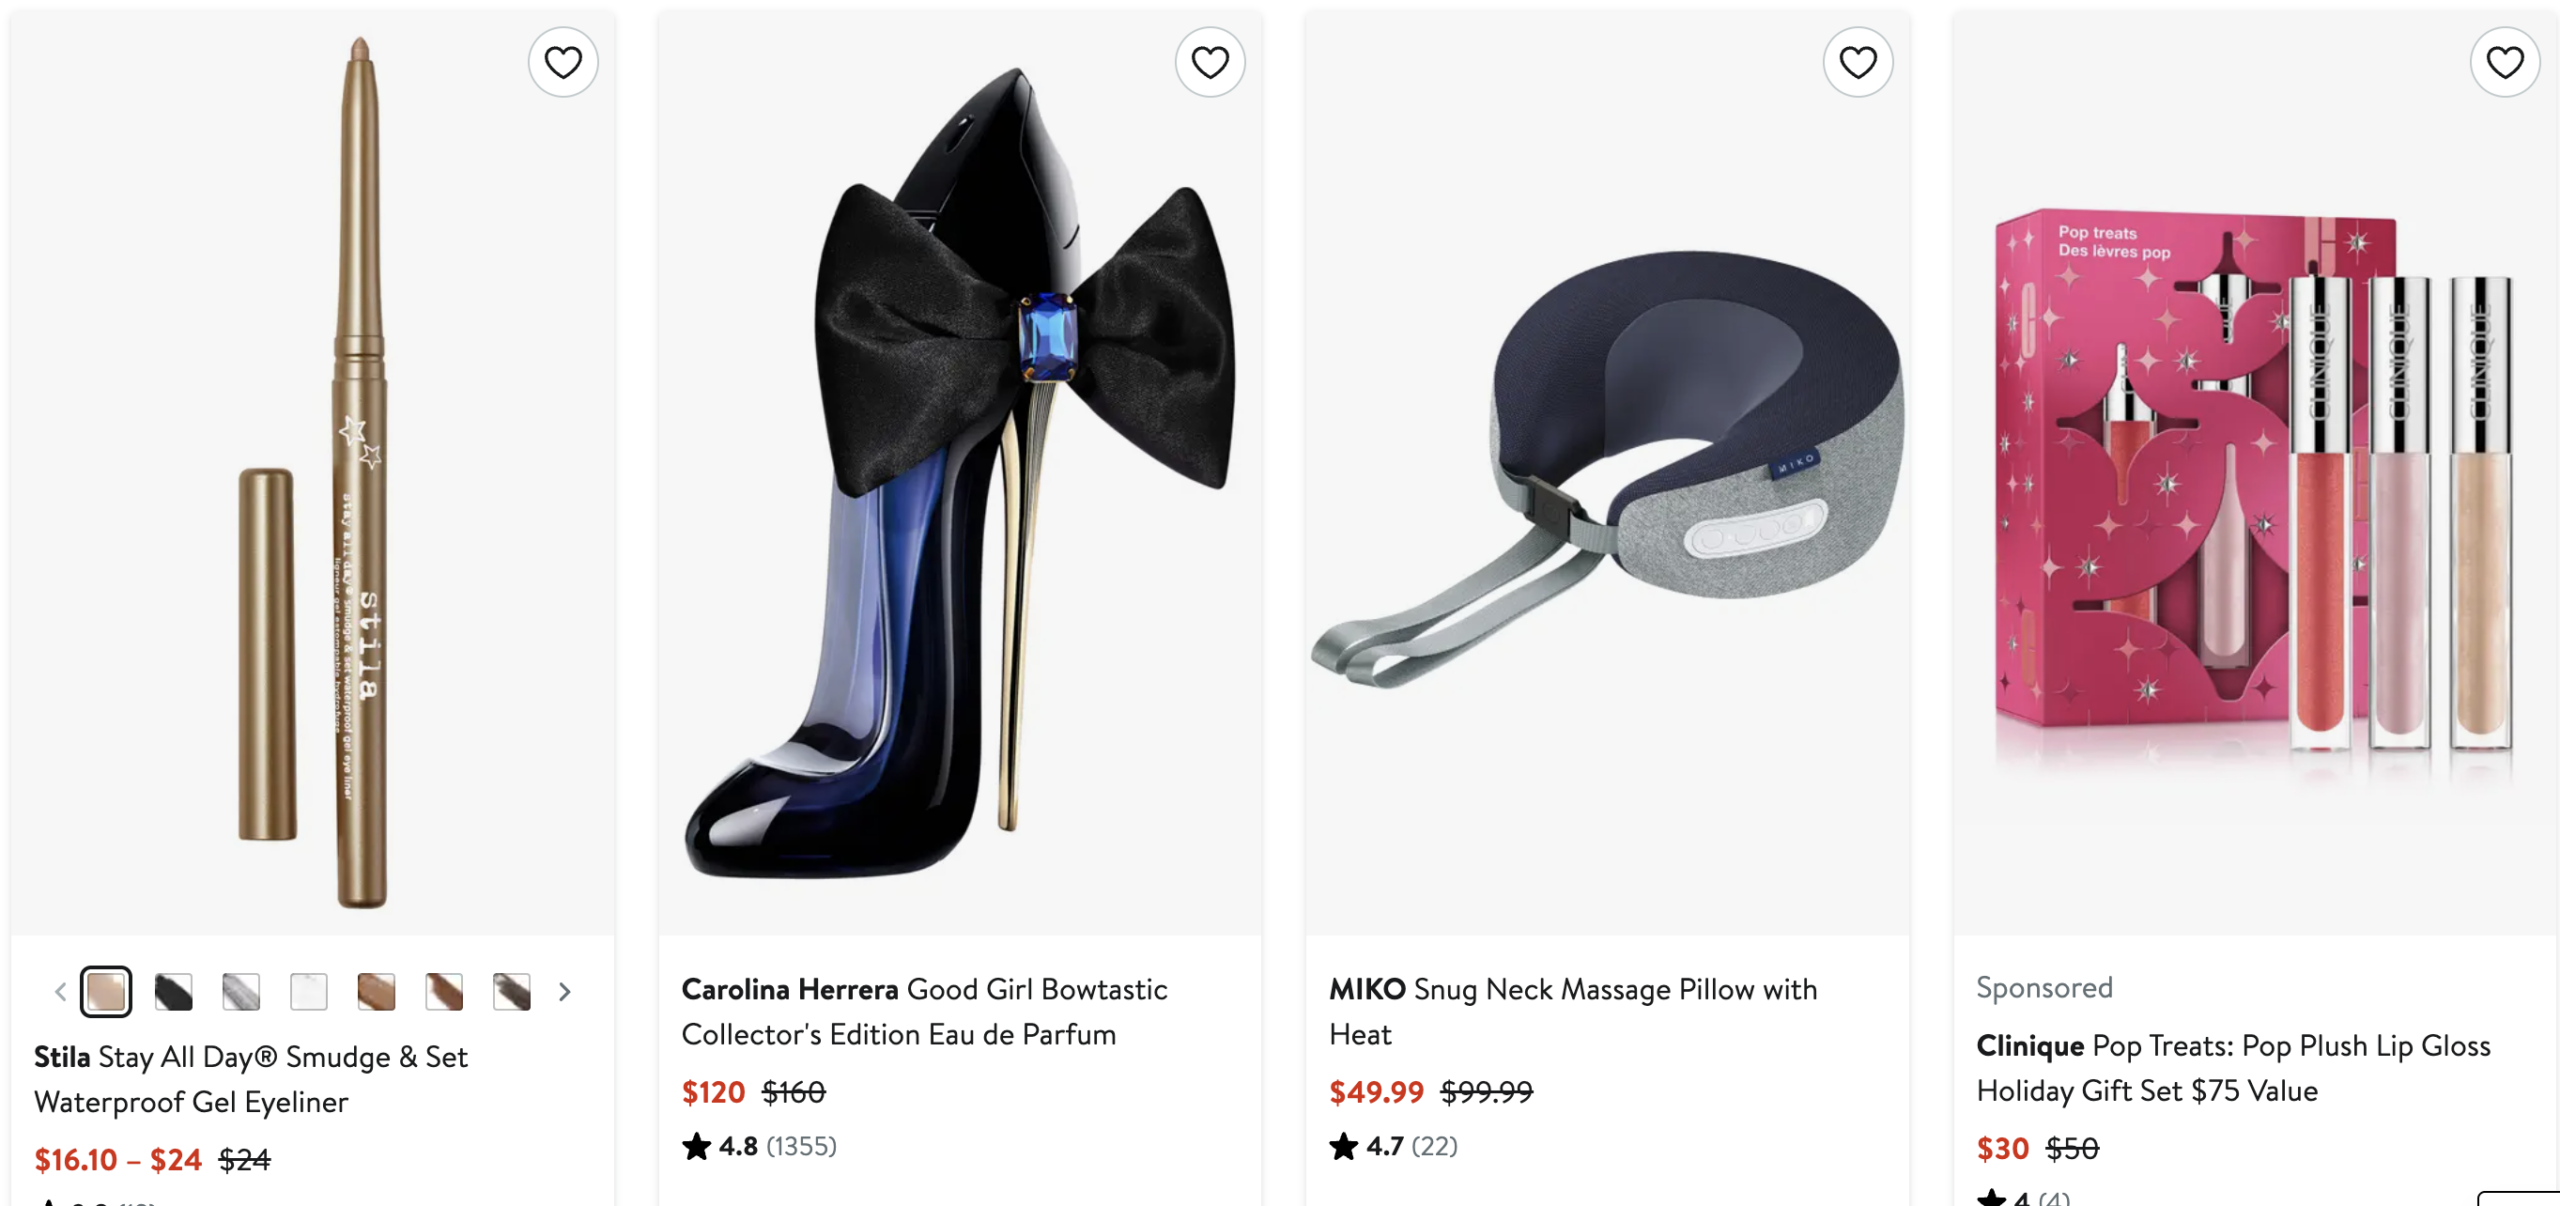2560x1206 pixels.
Task: Open Stila Stay All Day Eyeliner product link
Action: tap(250, 1079)
